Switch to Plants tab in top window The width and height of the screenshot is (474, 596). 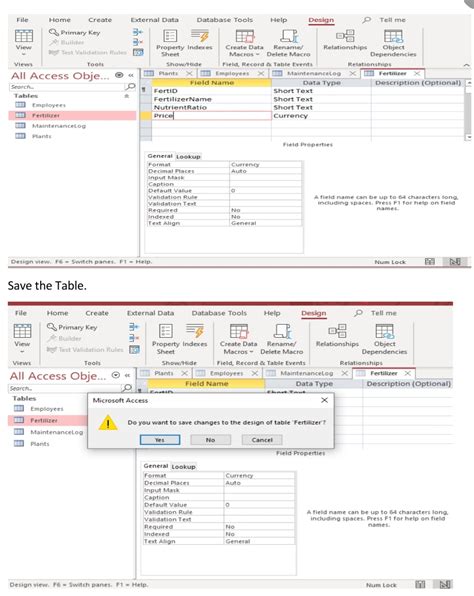pyautogui.click(x=168, y=73)
